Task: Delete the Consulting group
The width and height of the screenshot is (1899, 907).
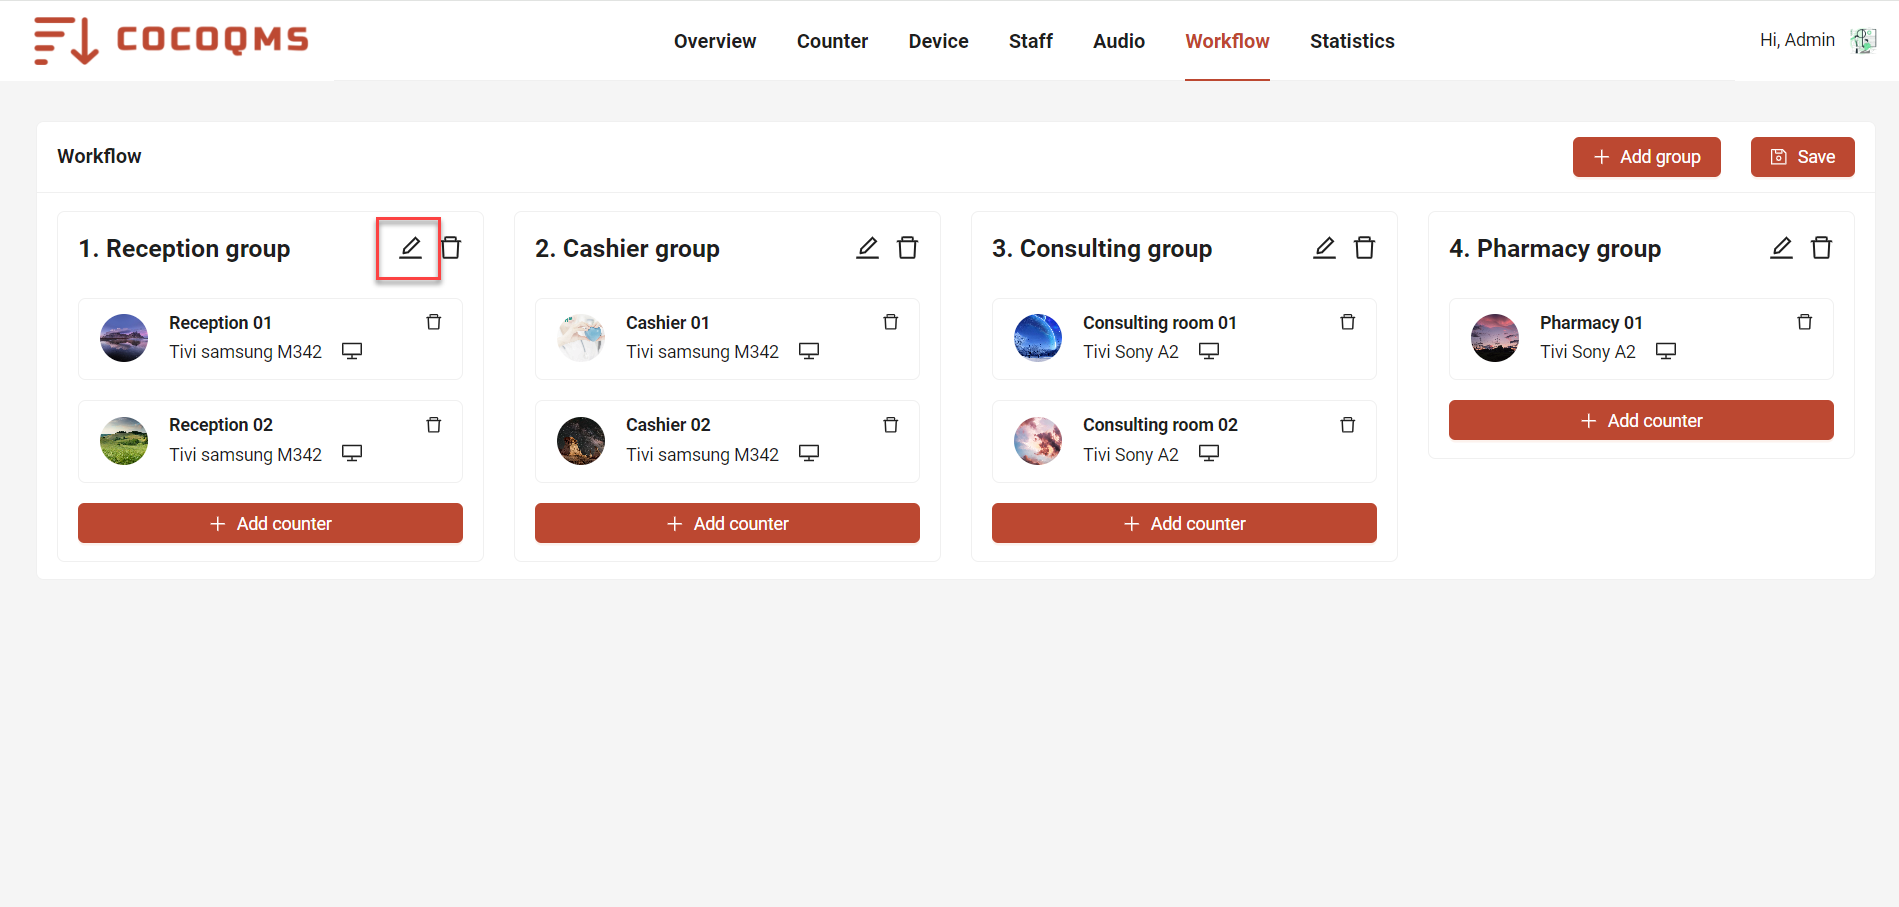Action: click(x=1364, y=248)
